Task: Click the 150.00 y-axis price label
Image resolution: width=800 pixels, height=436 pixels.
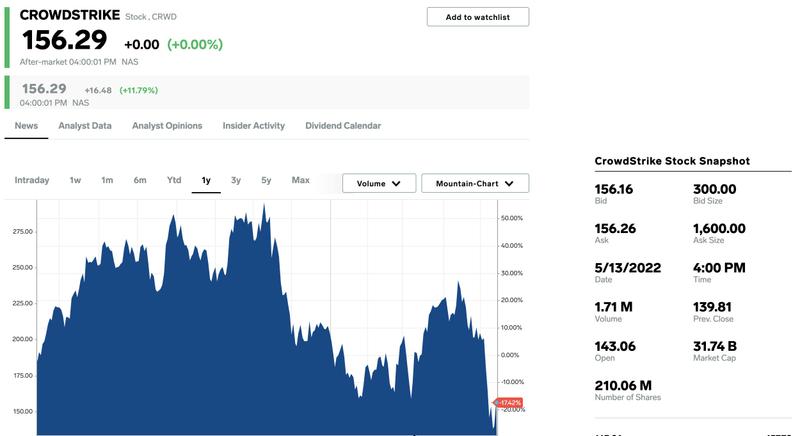Action: 22,412
